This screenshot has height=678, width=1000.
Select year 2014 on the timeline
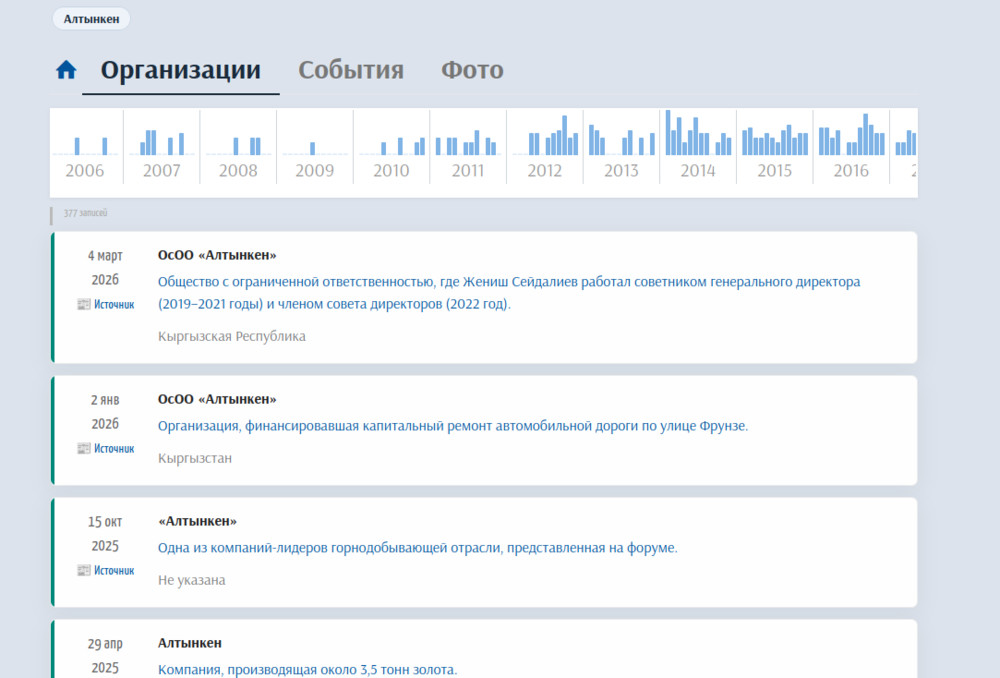click(x=697, y=171)
